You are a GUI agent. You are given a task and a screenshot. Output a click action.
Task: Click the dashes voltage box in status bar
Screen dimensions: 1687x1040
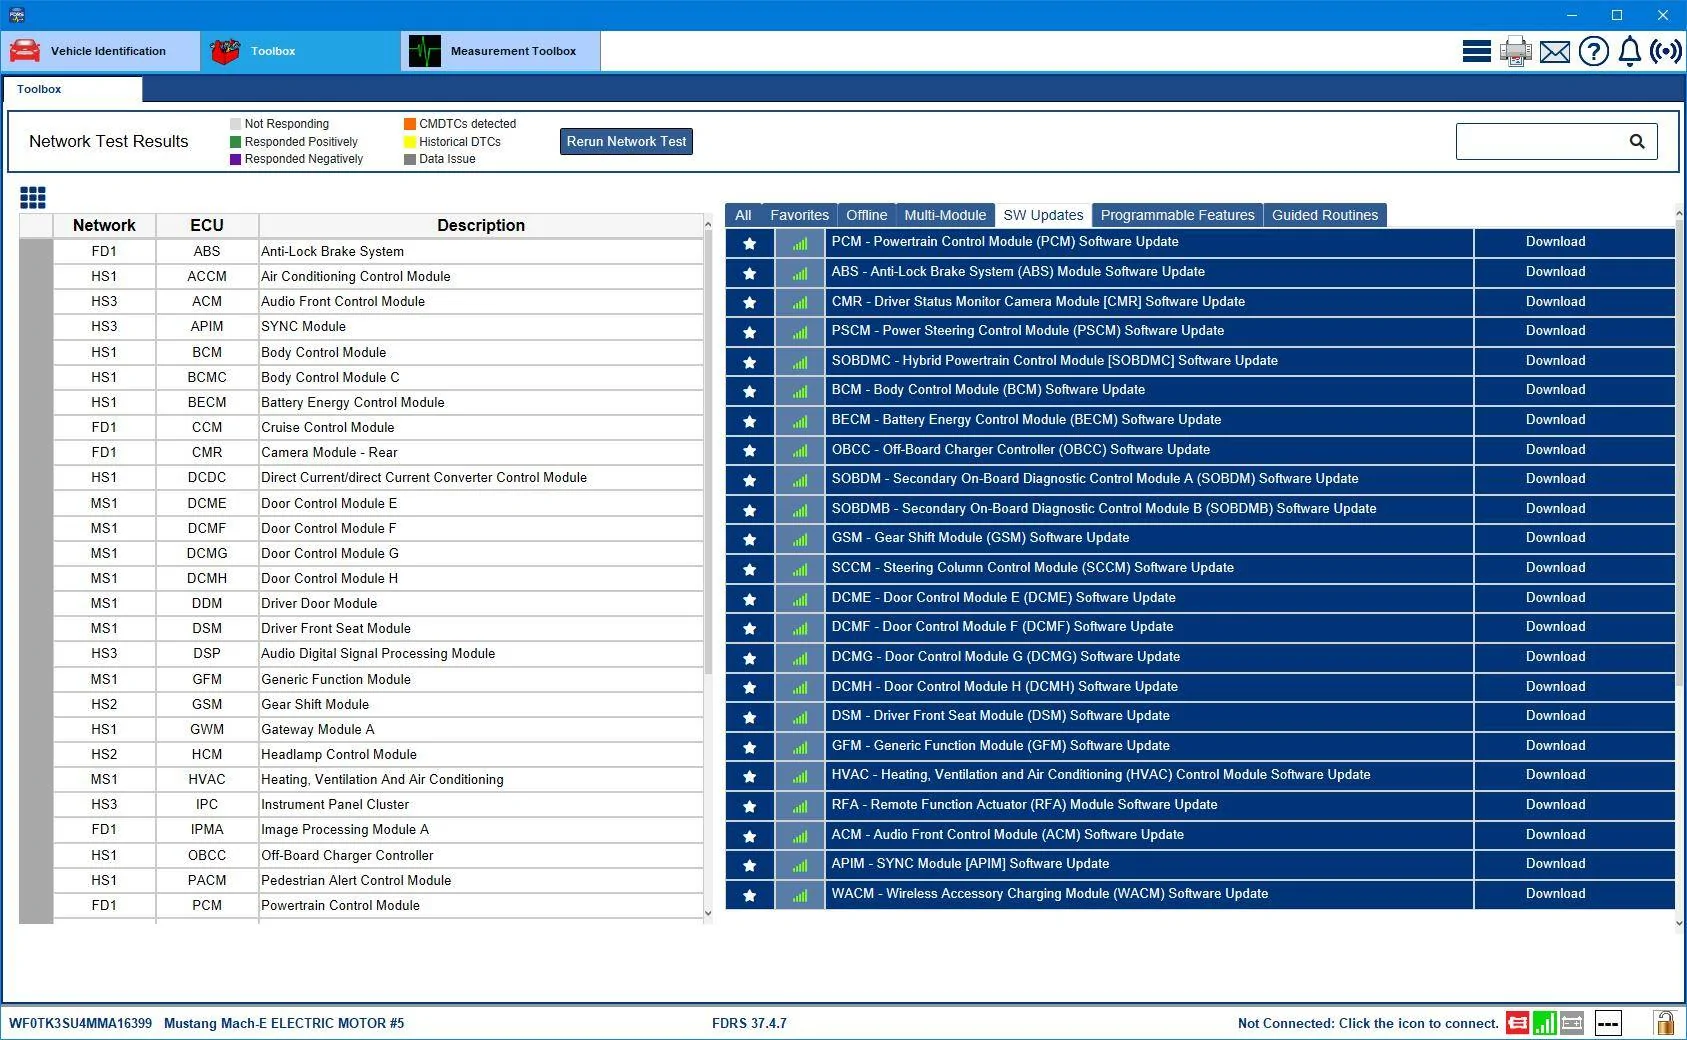click(x=1608, y=1023)
